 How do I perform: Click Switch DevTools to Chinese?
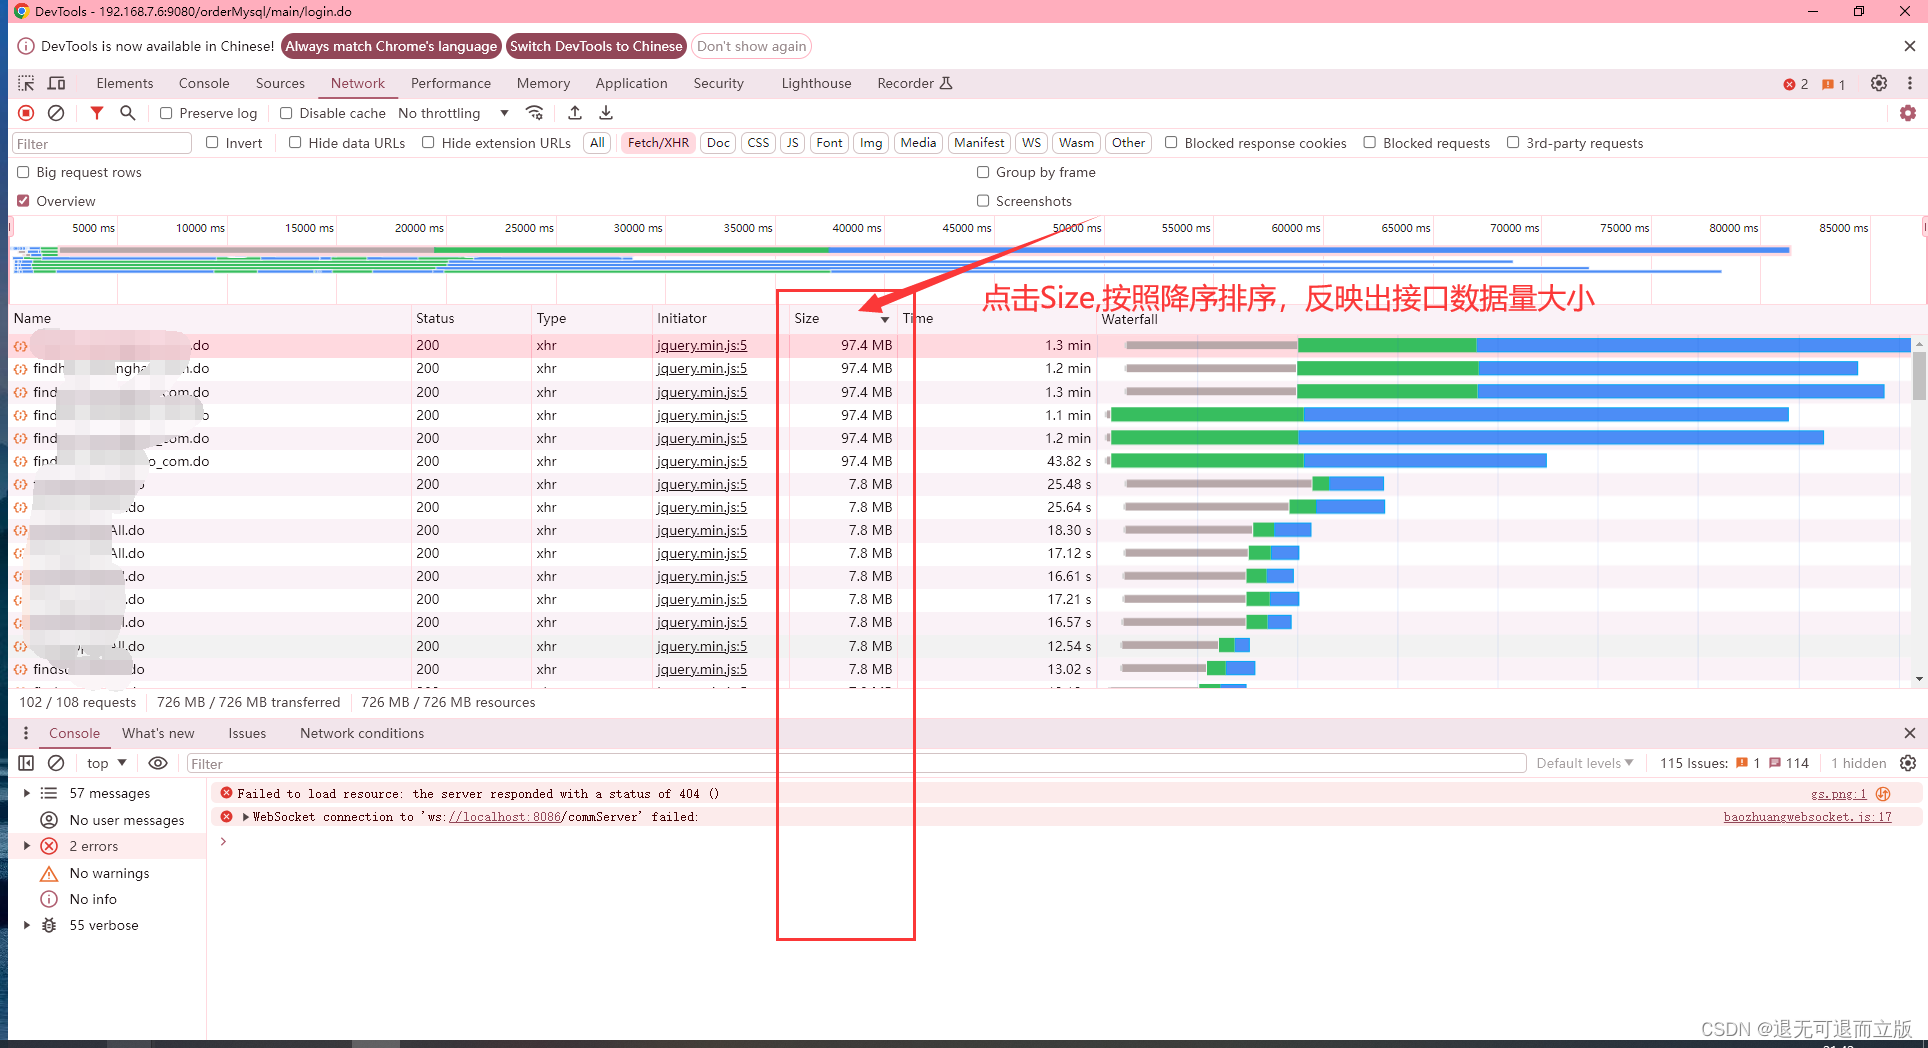(x=596, y=46)
